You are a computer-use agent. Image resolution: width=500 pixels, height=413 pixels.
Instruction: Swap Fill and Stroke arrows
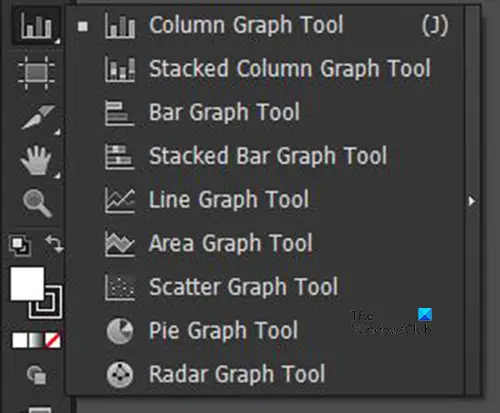(x=54, y=244)
